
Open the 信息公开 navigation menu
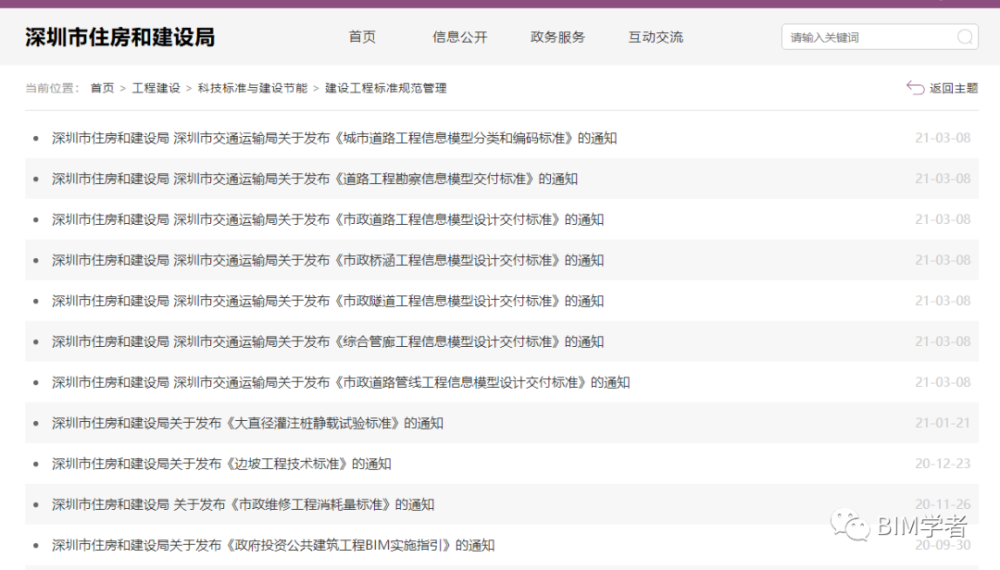pyautogui.click(x=460, y=37)
